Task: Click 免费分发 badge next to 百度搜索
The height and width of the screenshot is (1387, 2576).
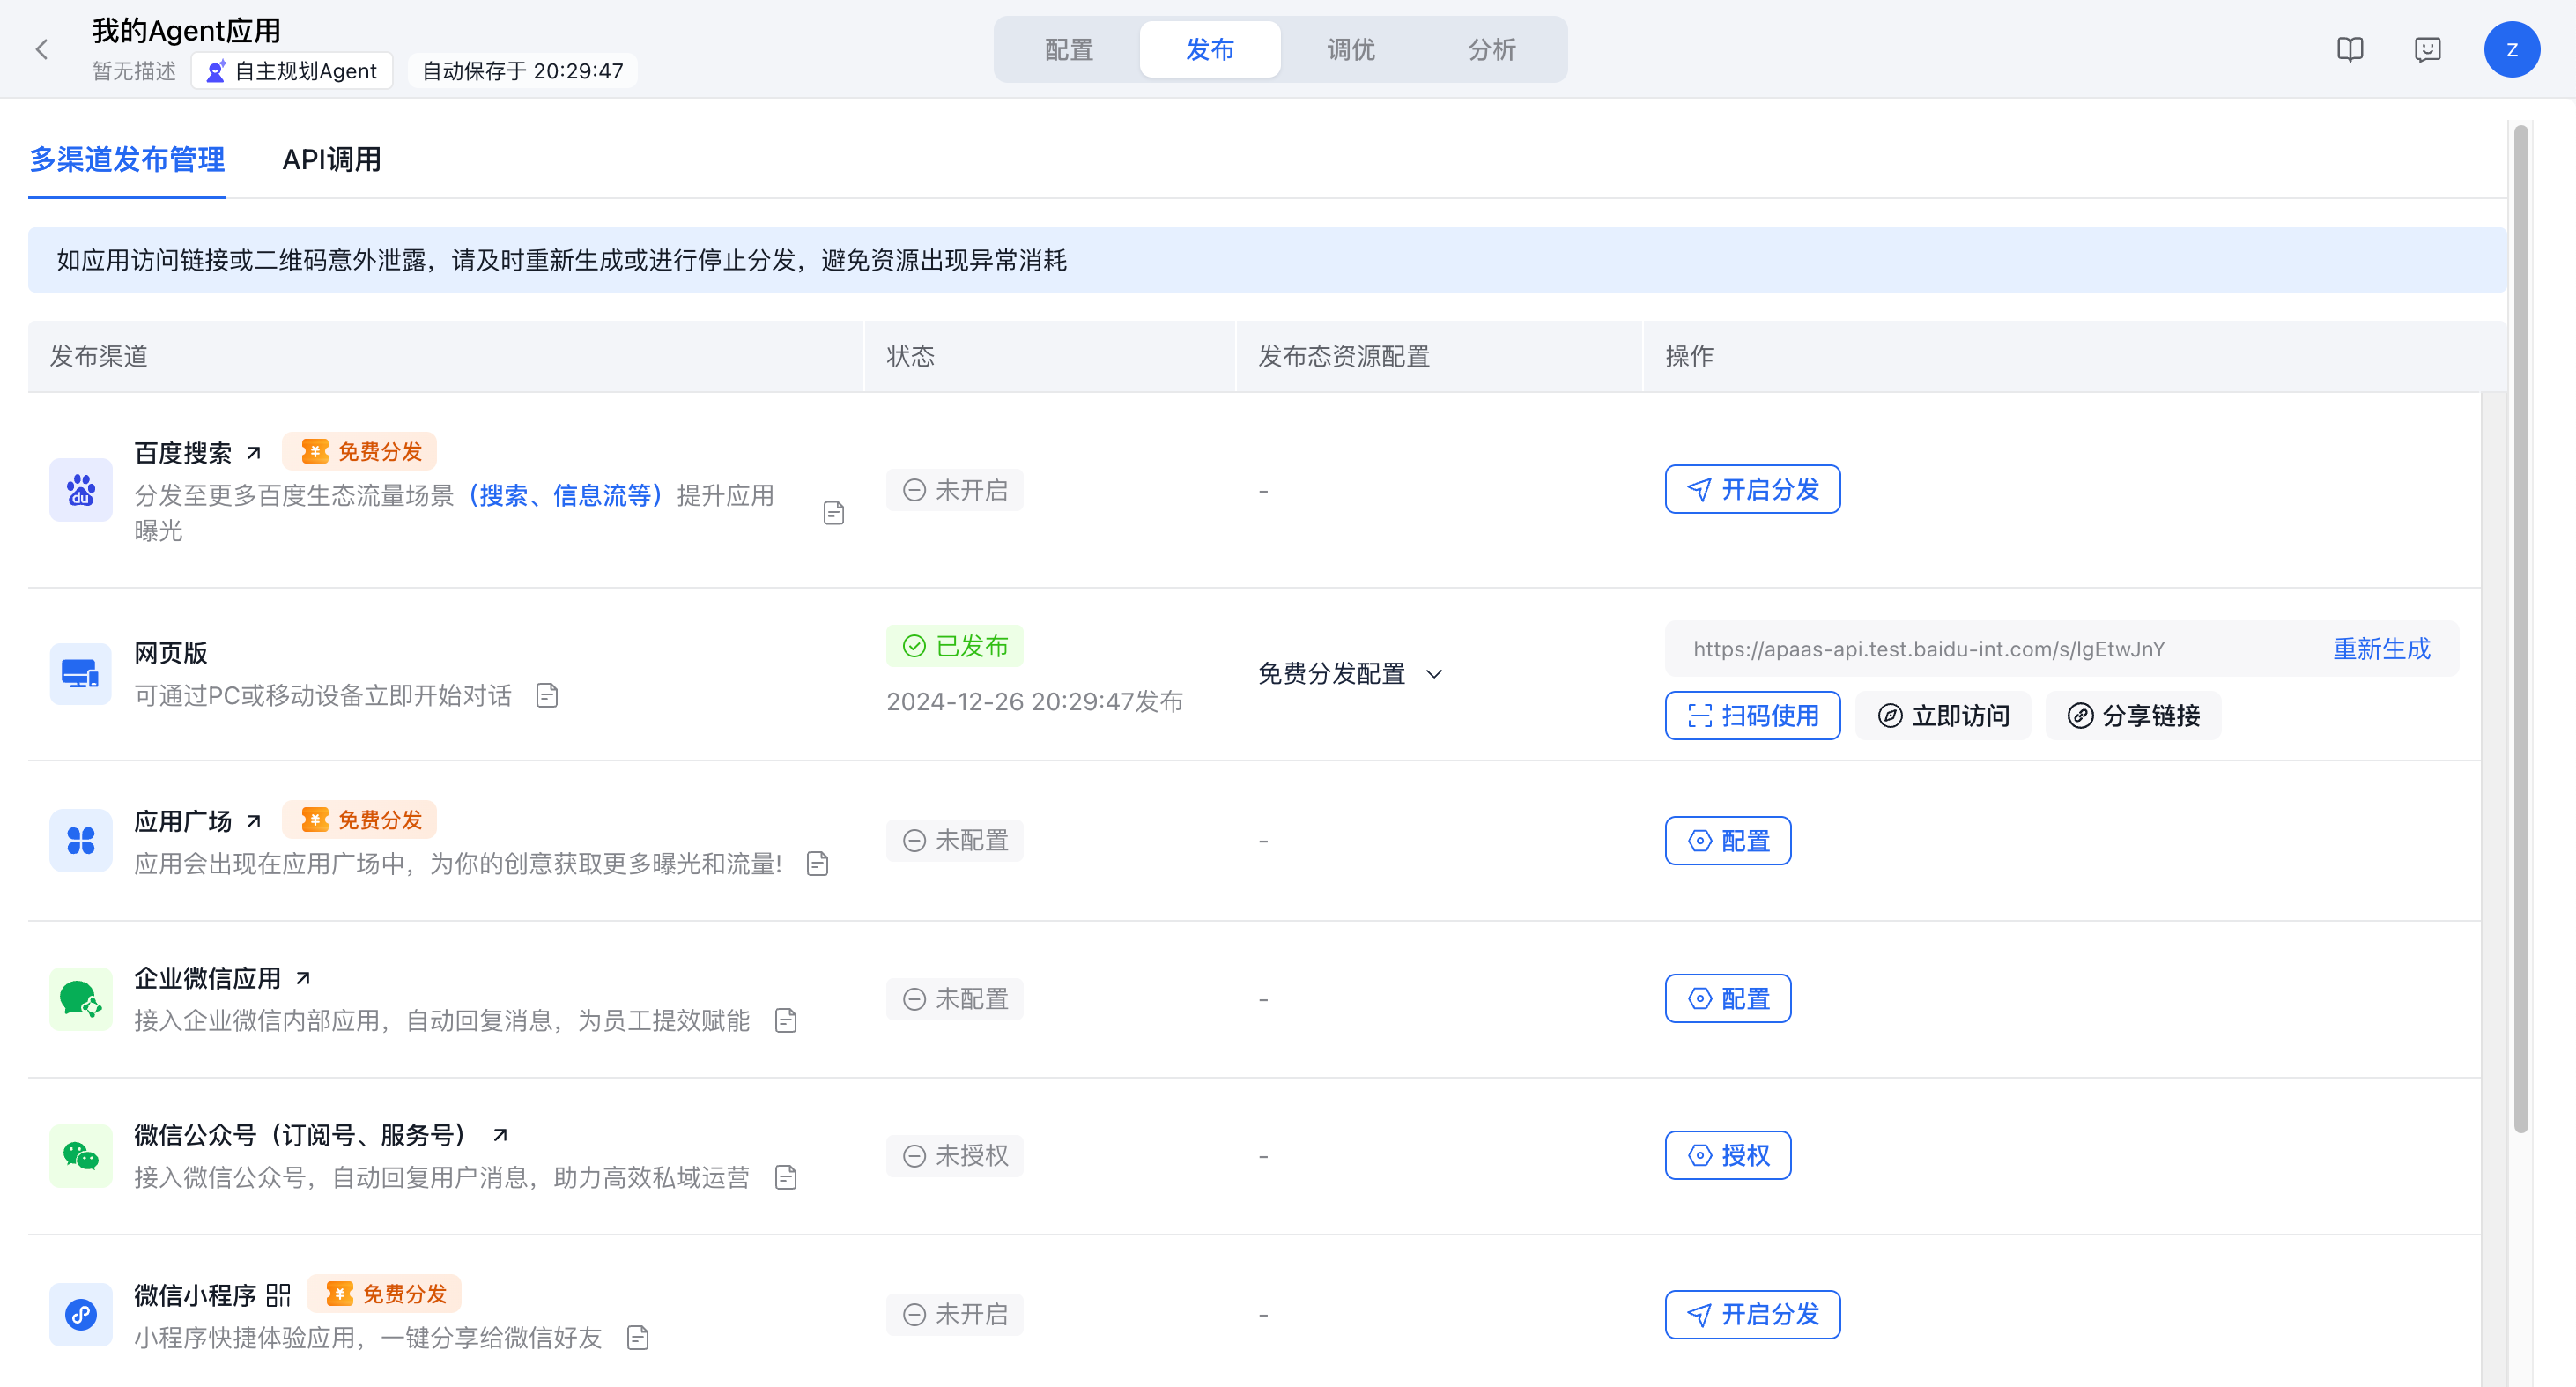Action: point(360,452)
